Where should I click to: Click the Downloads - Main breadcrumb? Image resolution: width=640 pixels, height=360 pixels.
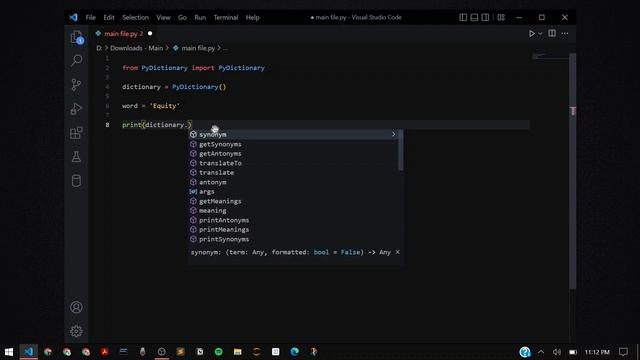[136, 48]
